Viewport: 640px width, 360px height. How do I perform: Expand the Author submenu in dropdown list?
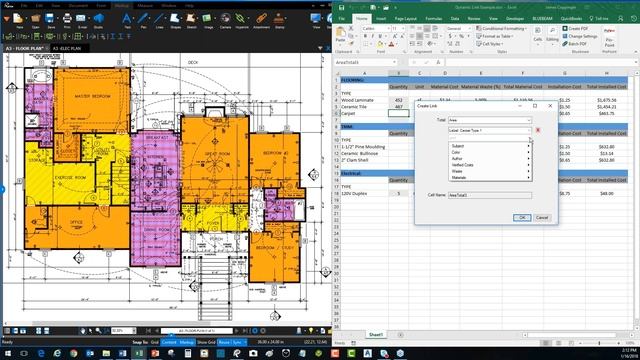[x=490, y=158]
